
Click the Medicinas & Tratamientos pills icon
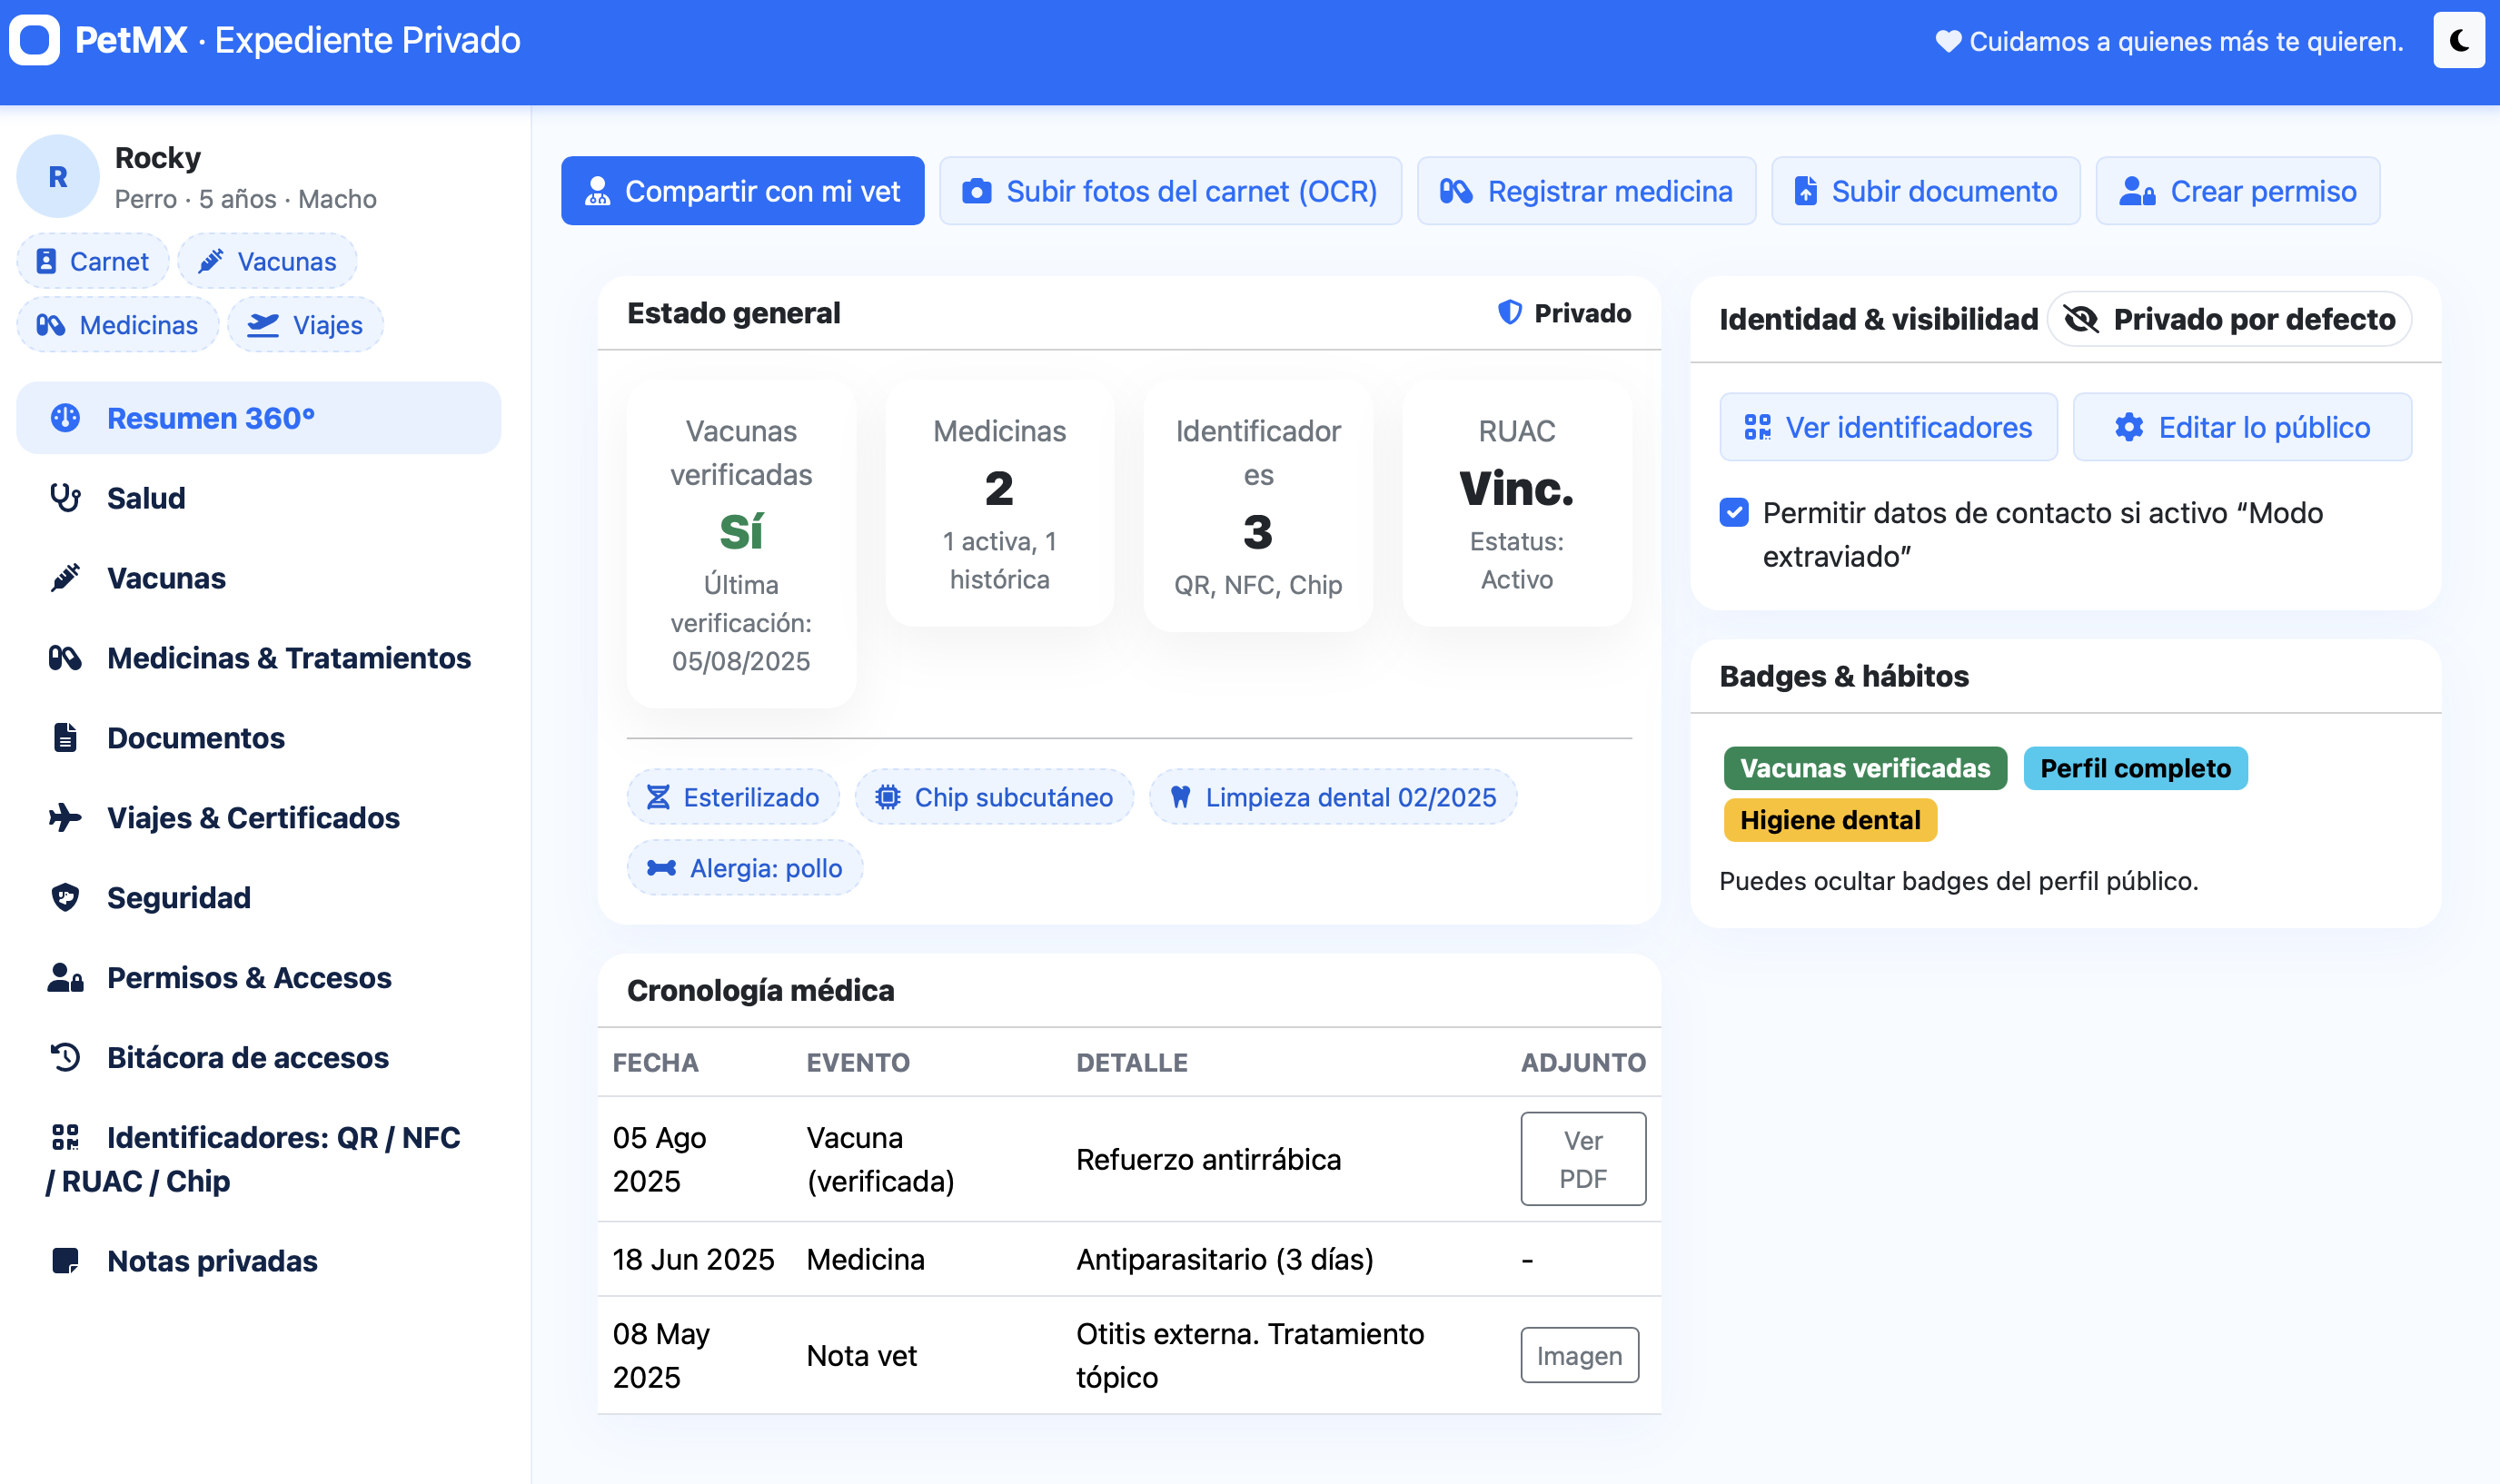click(66, 658)
